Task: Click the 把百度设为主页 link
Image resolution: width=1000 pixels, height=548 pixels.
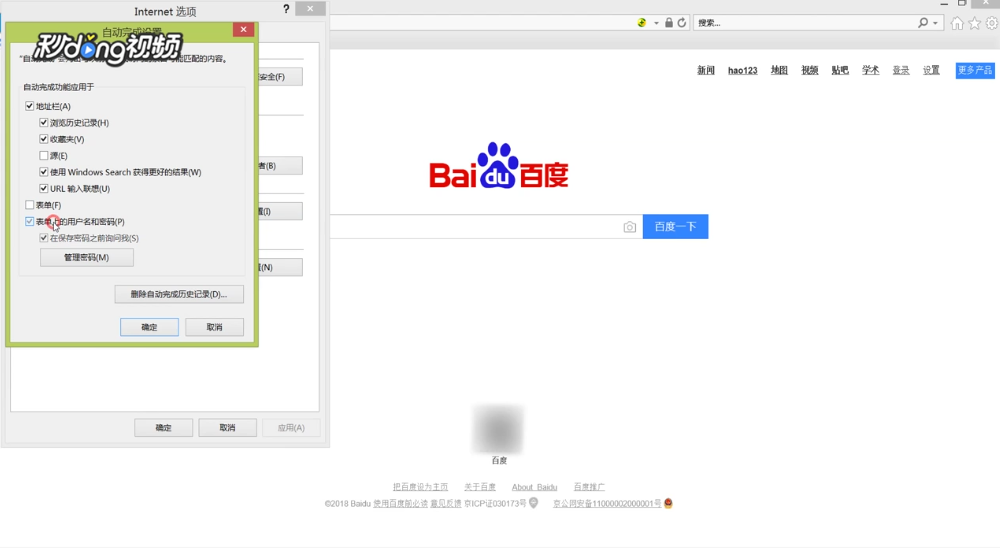Action: [x=420, y=487]
